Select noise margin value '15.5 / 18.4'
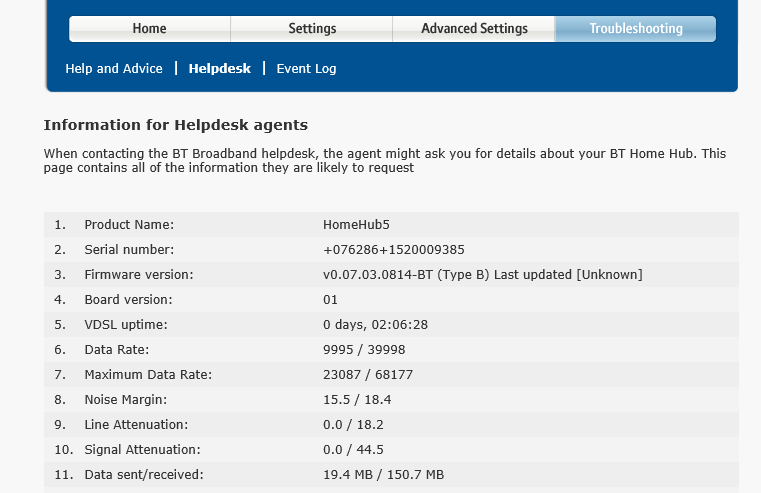761x493 pixels. 357,399
